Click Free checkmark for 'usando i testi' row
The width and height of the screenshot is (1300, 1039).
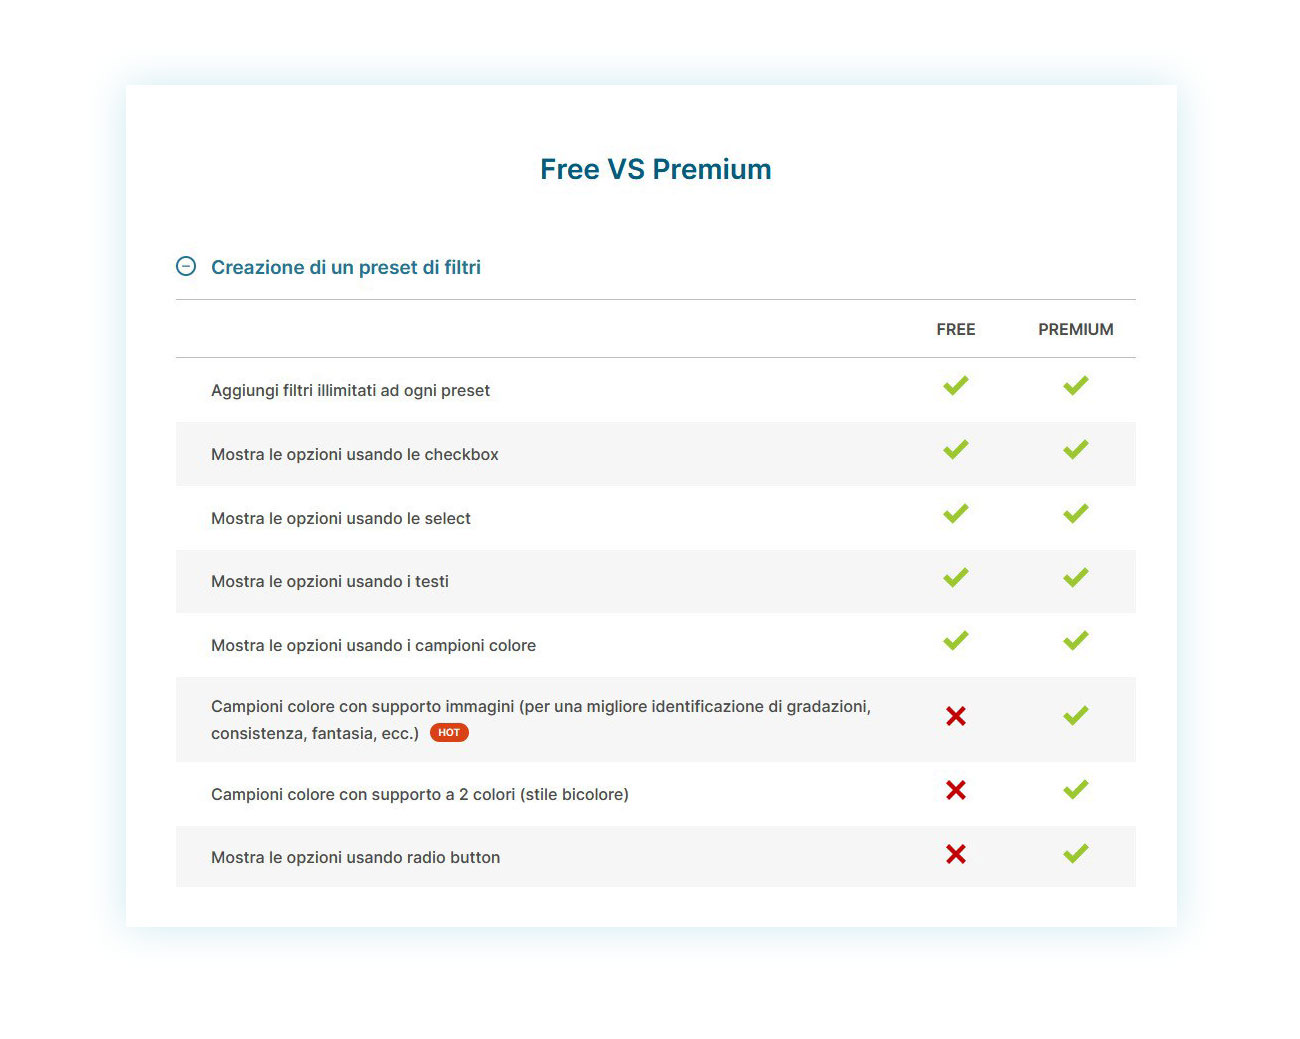(x=956, y=578)
